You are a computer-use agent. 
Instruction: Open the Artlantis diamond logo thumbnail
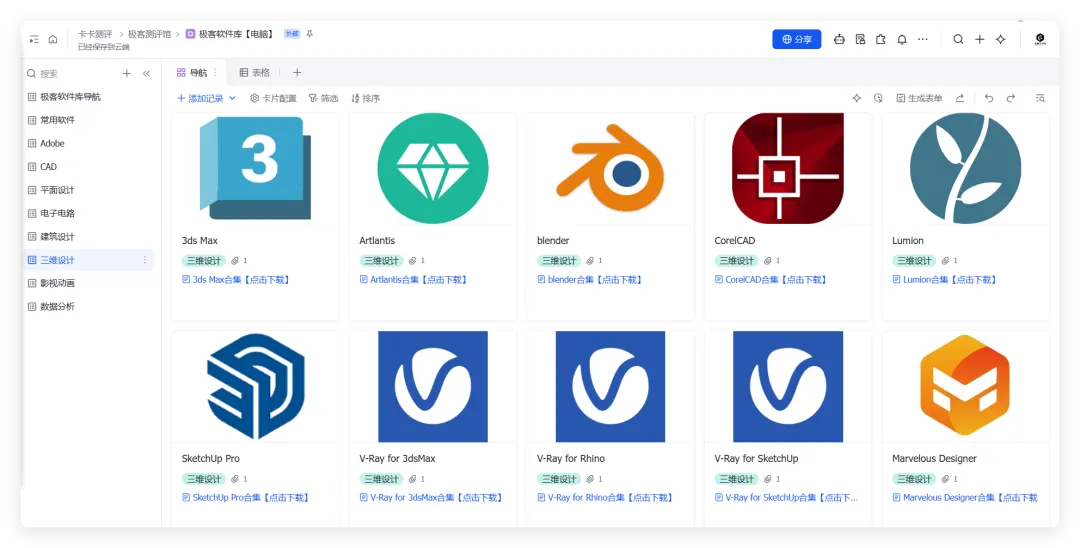pos(433,168)
